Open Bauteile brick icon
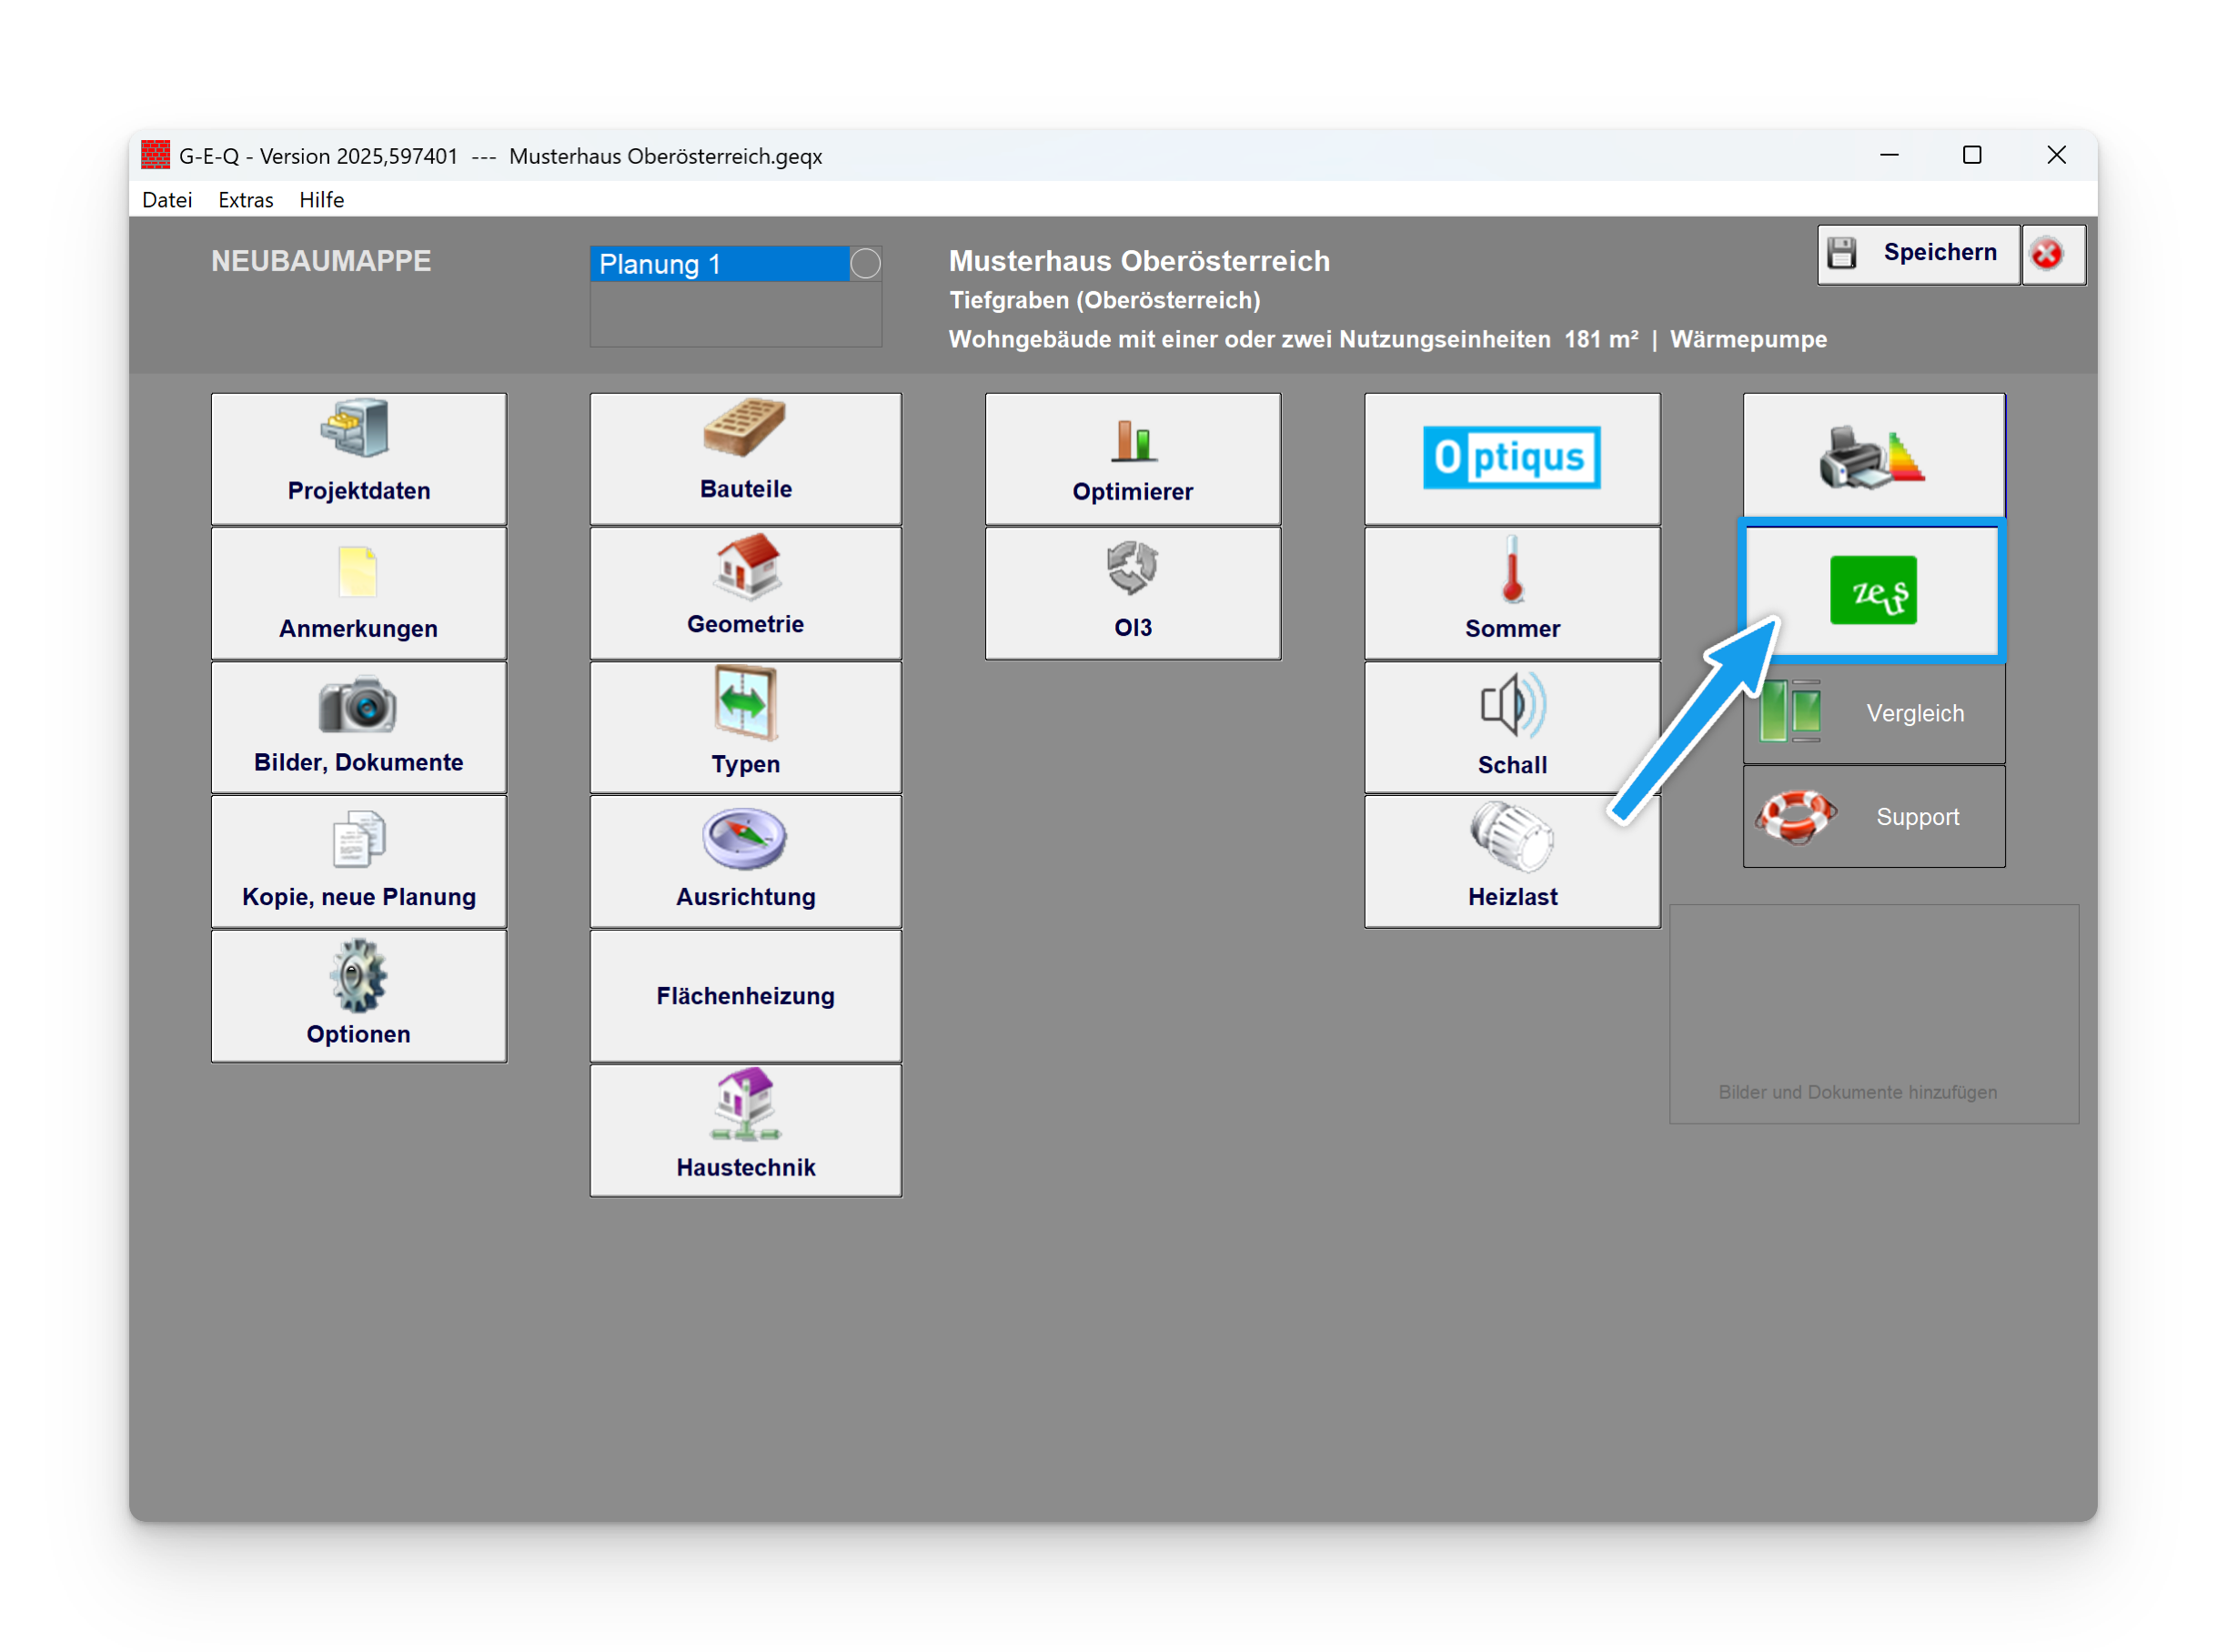Image resolution: width=2227 pixels, height=1652 pixels. [x=744, y=428]
